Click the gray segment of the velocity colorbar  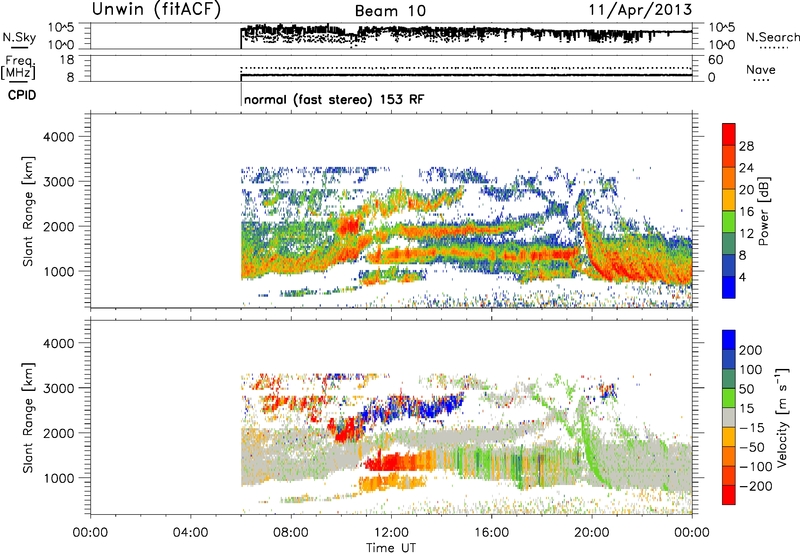pyautogui.click(x=729, y=418)
